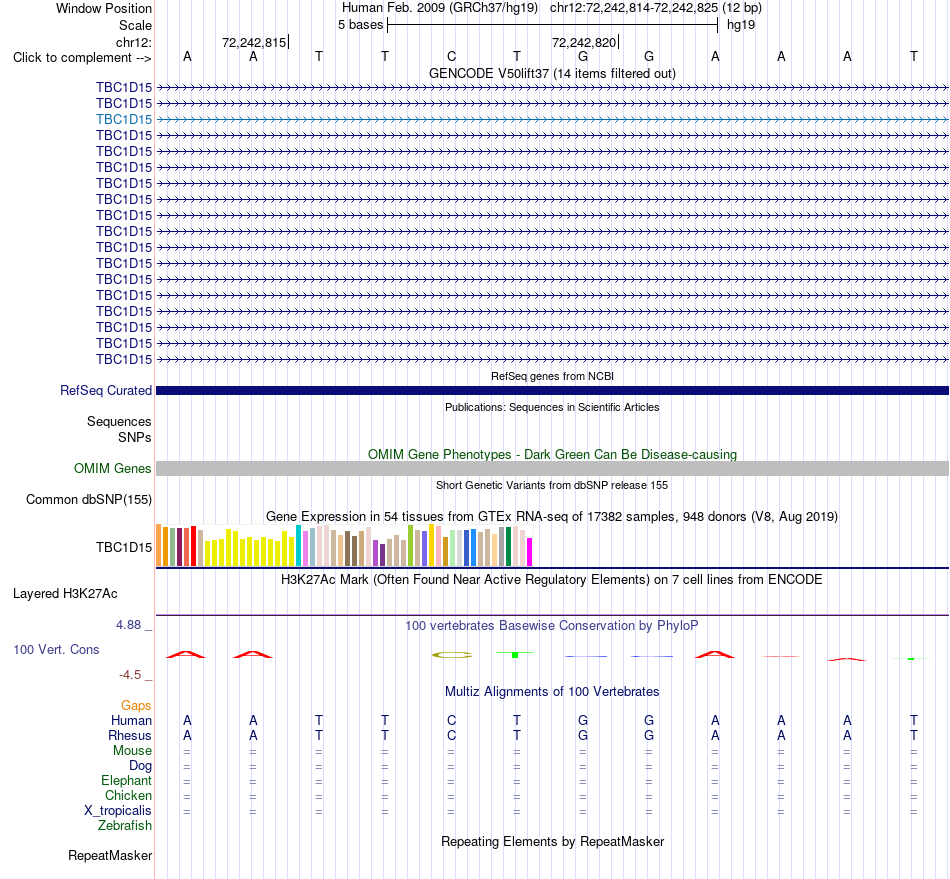Select the Zebrafish species label
Screen dimensions: 950x879
[x=125, y=826]
